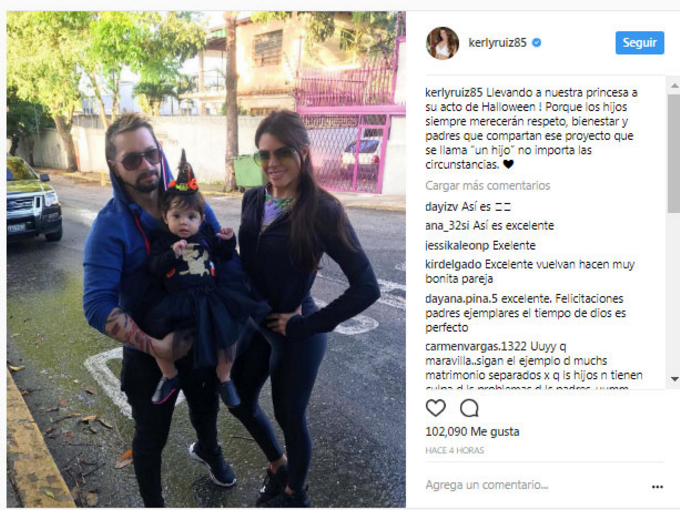Open the kerlyruiz85 username in header
Image resolution: width=680 pixels, height=510 pixels.
click(x=497, y=42)
